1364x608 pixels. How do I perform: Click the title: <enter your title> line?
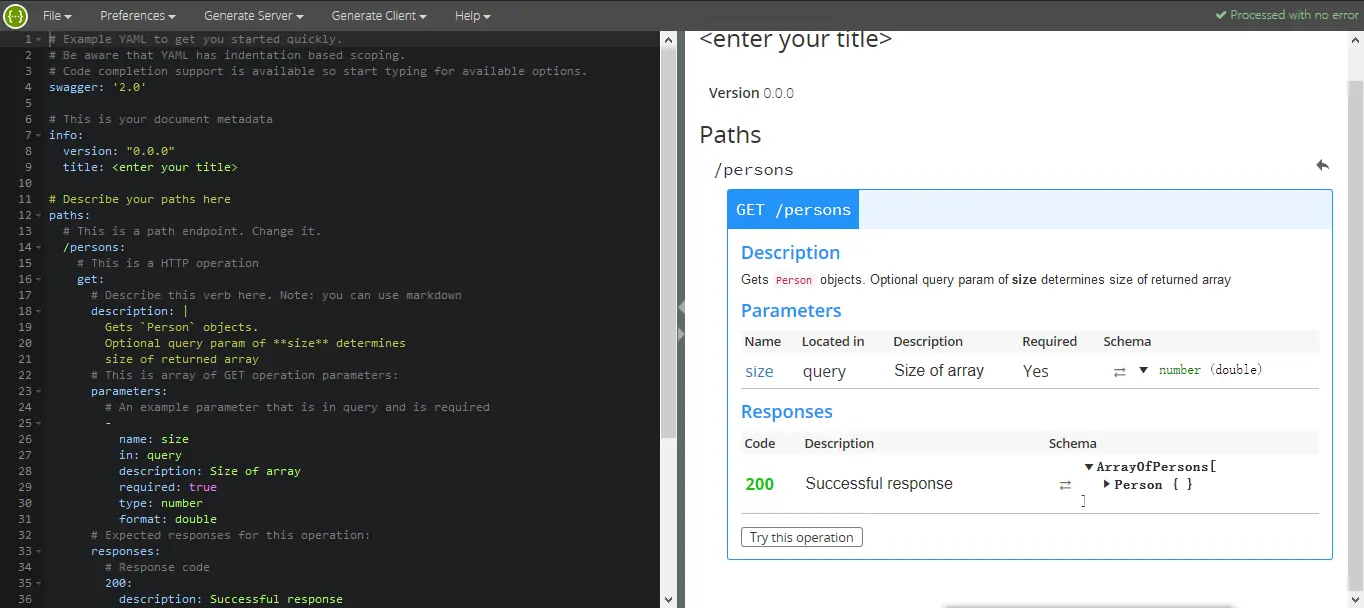tap(150, 167)
